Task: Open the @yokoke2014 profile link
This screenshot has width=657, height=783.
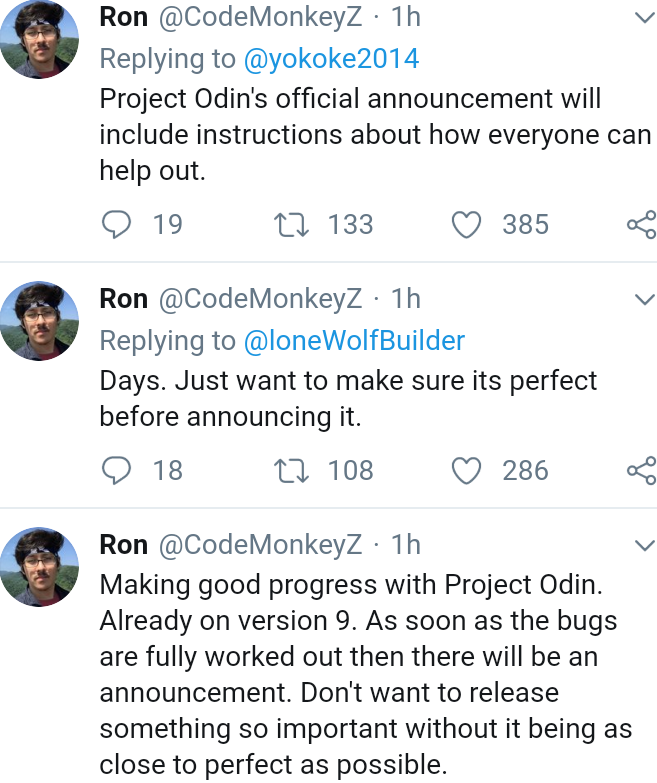Action: coord(331,59)
